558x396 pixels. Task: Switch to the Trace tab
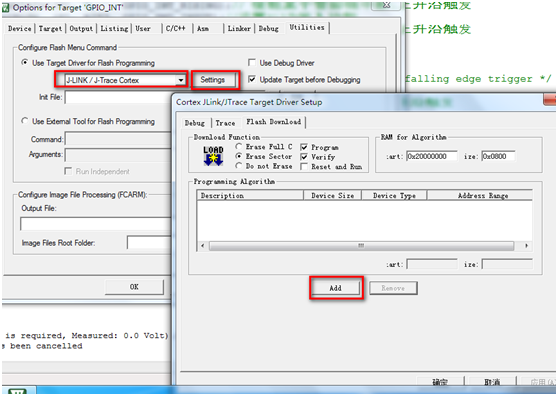(225, 123)
